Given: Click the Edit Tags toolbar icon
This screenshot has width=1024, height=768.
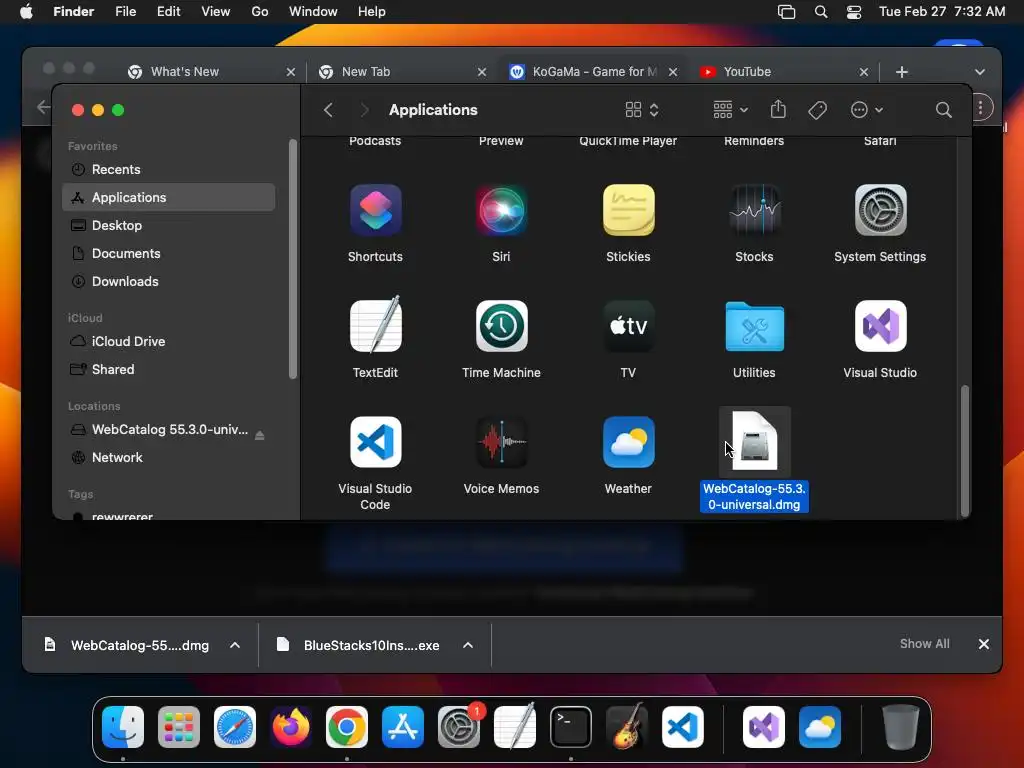Looking at the screenshot, I should click(x=817, y=110).
